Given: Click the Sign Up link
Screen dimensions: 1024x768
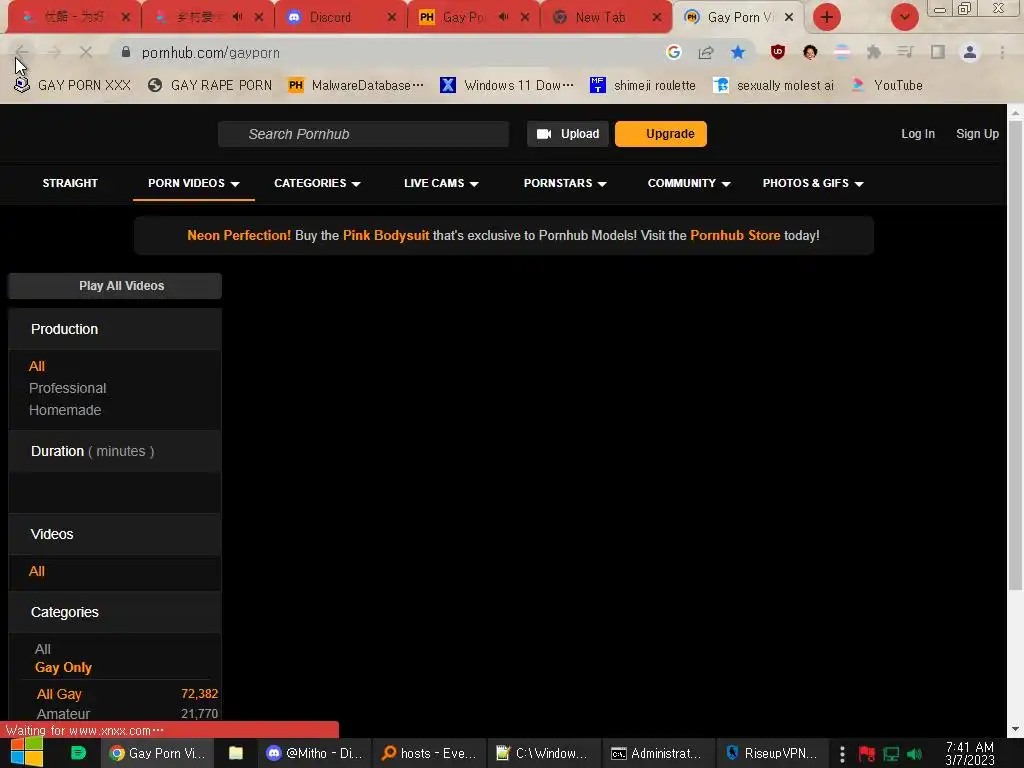Looking at the screenshot, I should (x=977, y=134).
